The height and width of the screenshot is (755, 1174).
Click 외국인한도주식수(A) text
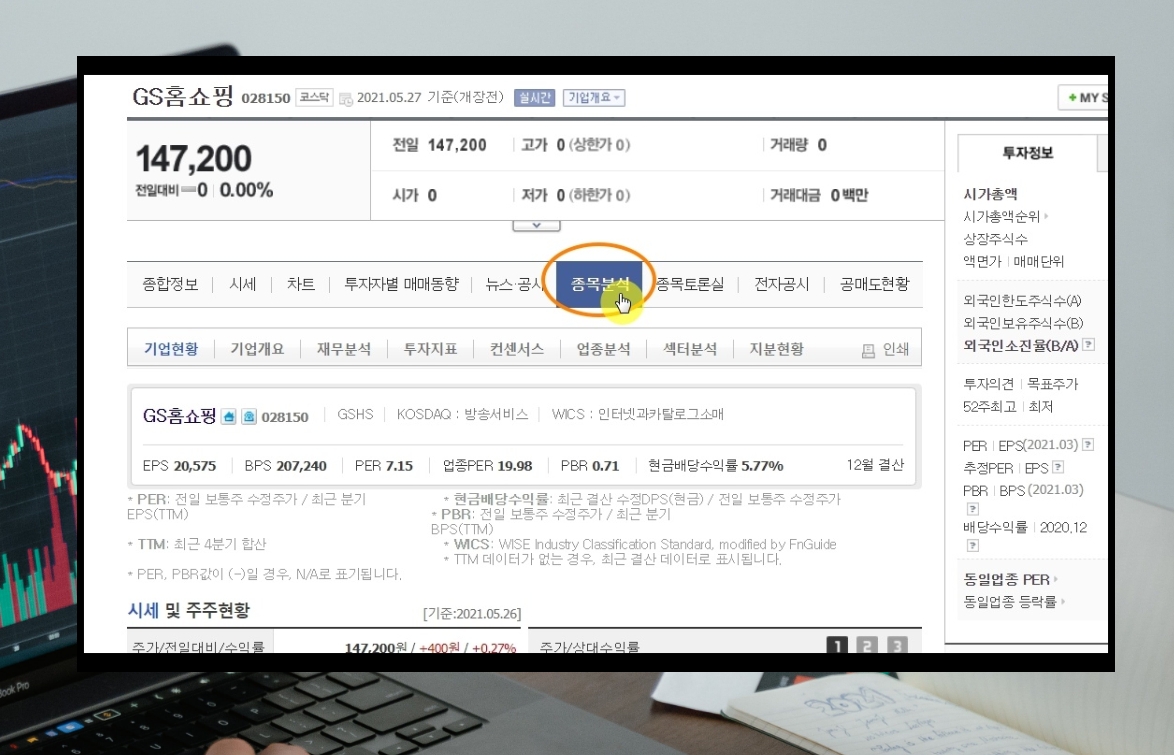[1022, 300]
